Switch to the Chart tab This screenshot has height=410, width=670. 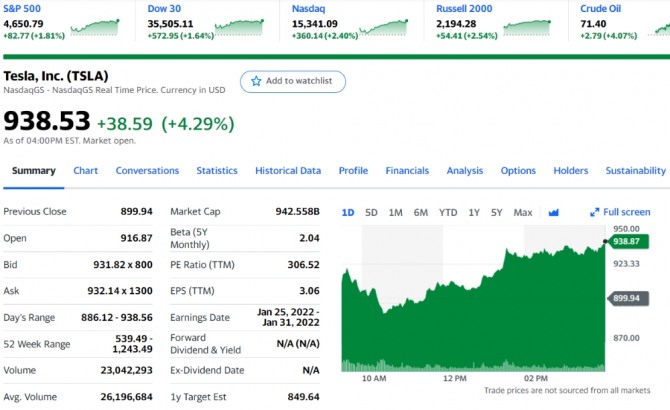coord(85,171)
